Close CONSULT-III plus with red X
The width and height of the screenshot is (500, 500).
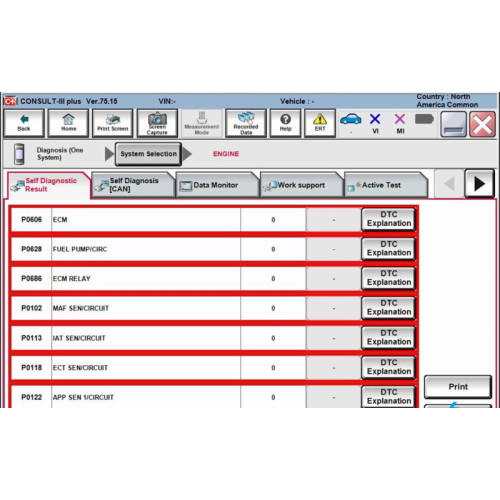click(x=482, y=124)
